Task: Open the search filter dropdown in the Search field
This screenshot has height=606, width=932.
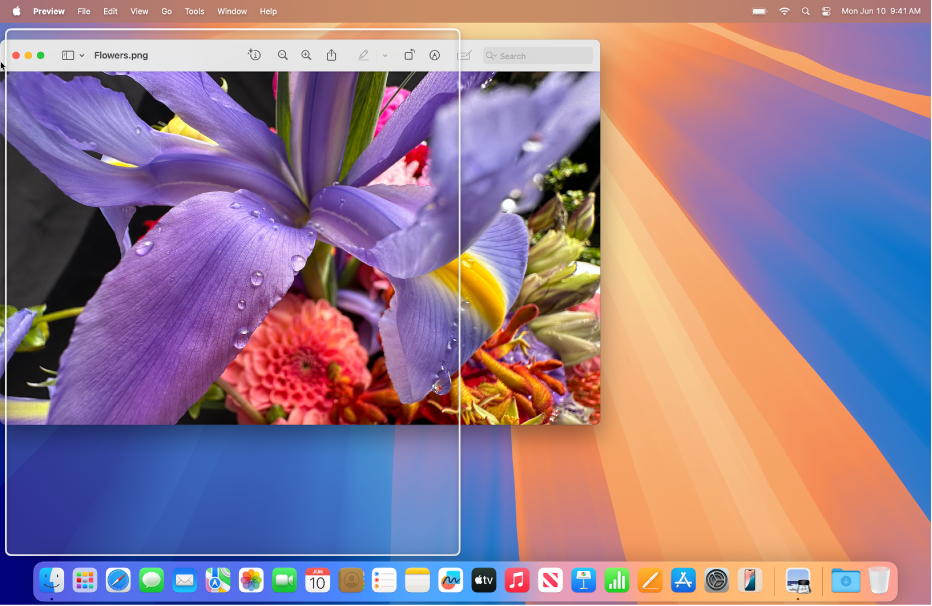Action: pos(494,55)
